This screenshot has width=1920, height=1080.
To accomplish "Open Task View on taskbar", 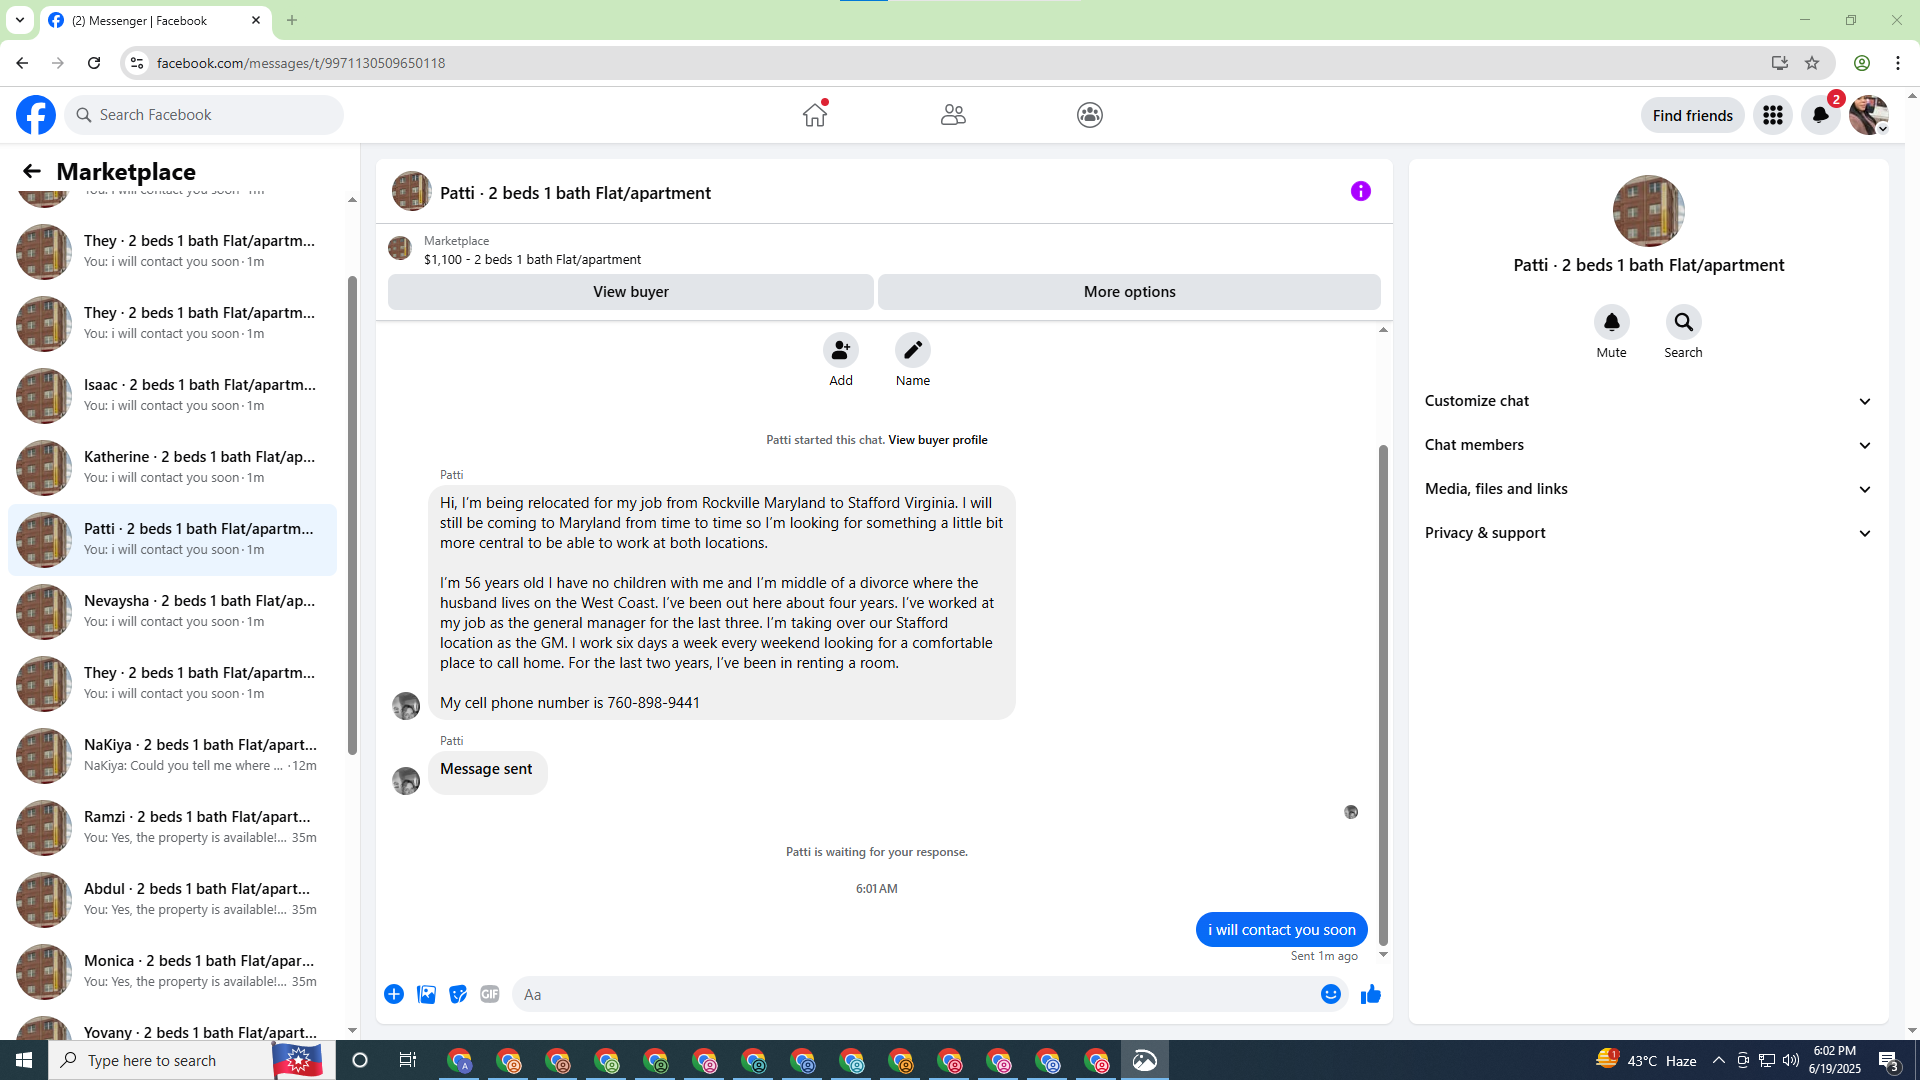I will (408, 1060).
